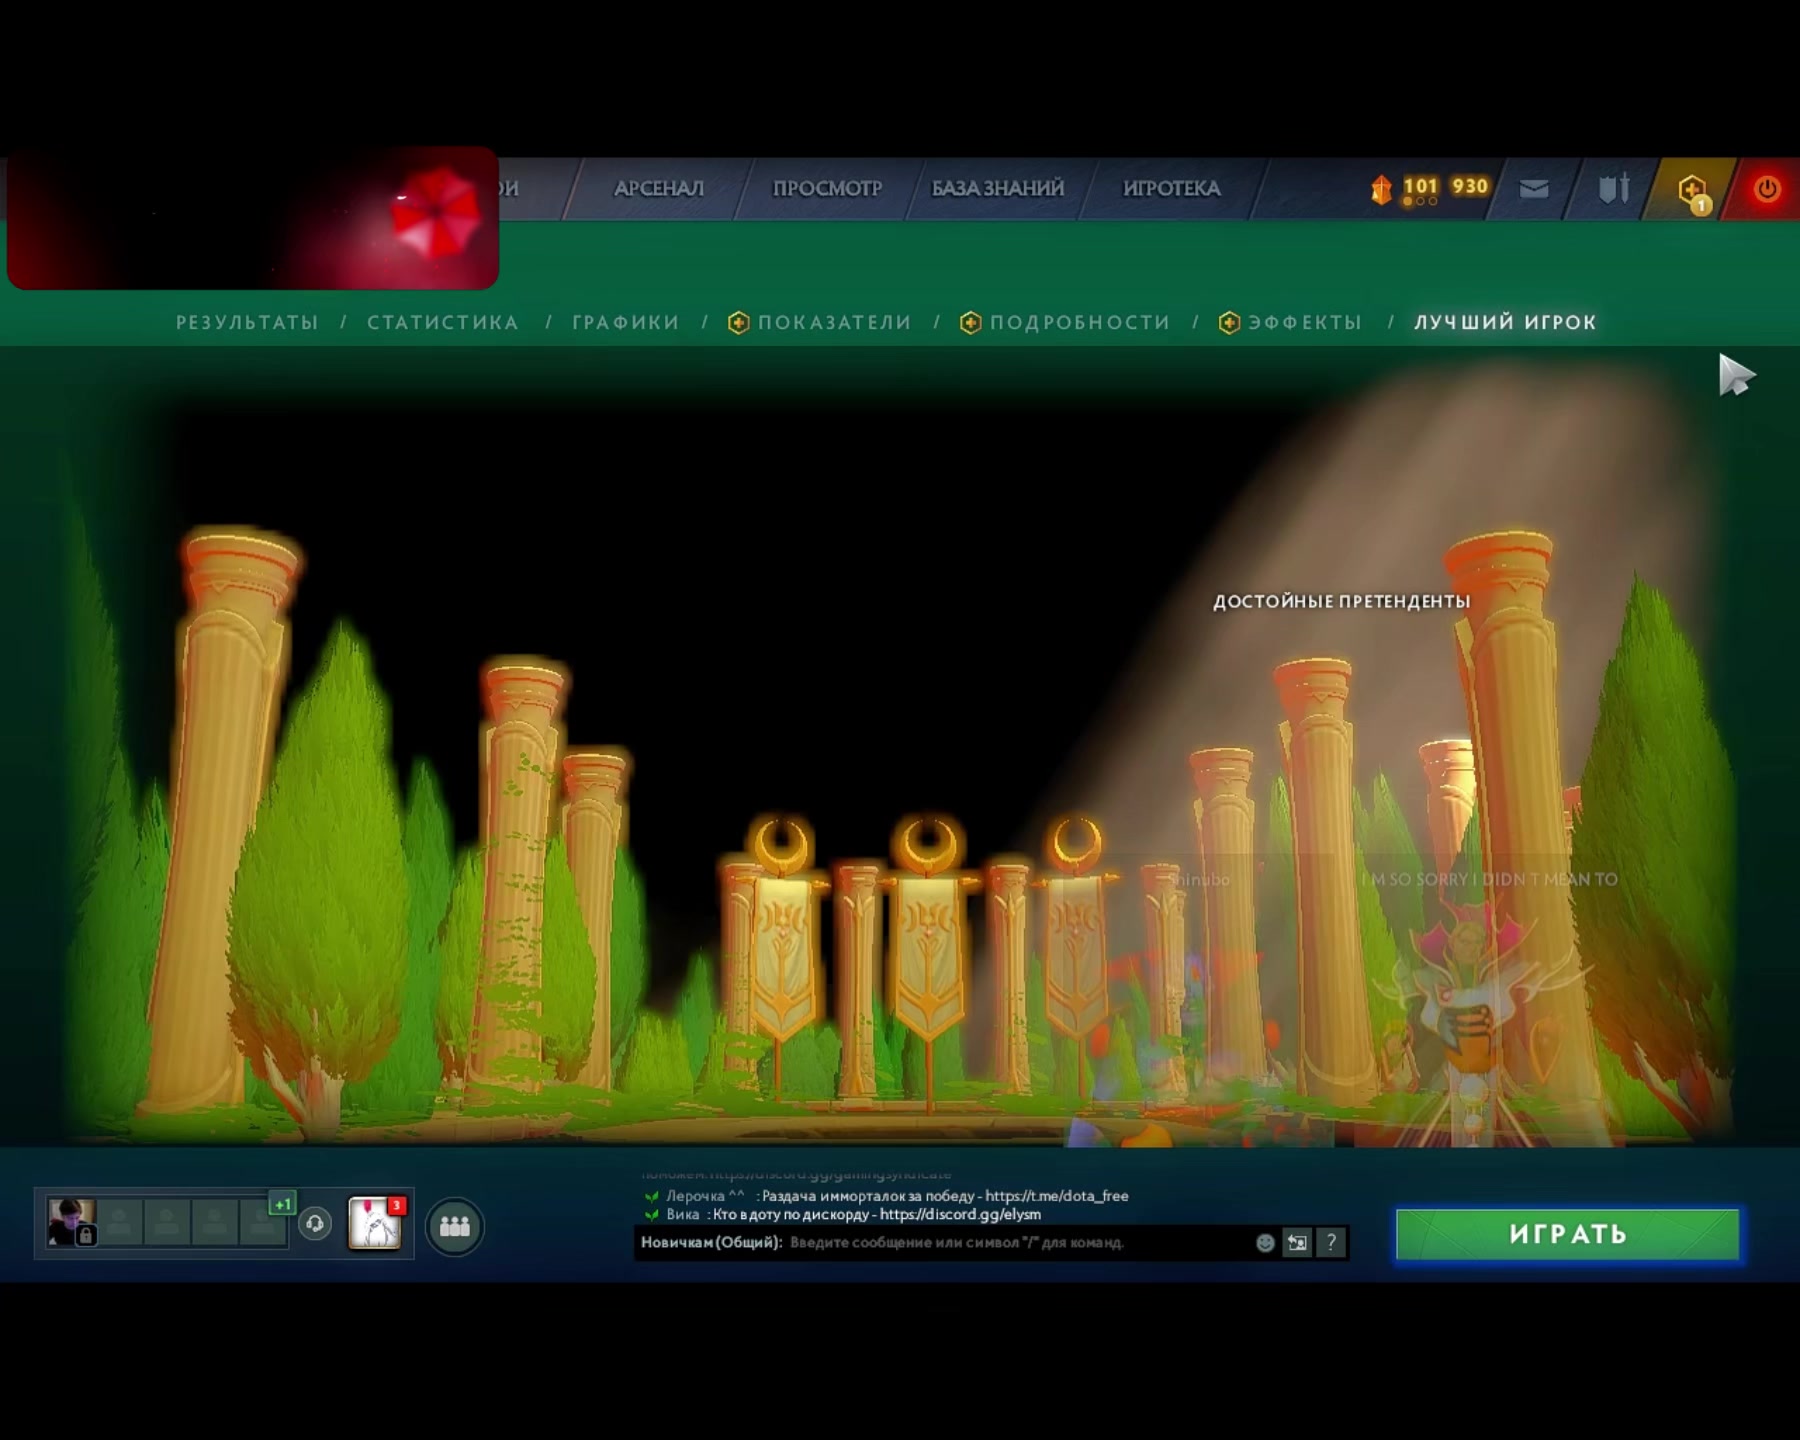Open the ПРОСМОТР menu
This screenshot has width=1800, height=1440.
click(827, 189)
